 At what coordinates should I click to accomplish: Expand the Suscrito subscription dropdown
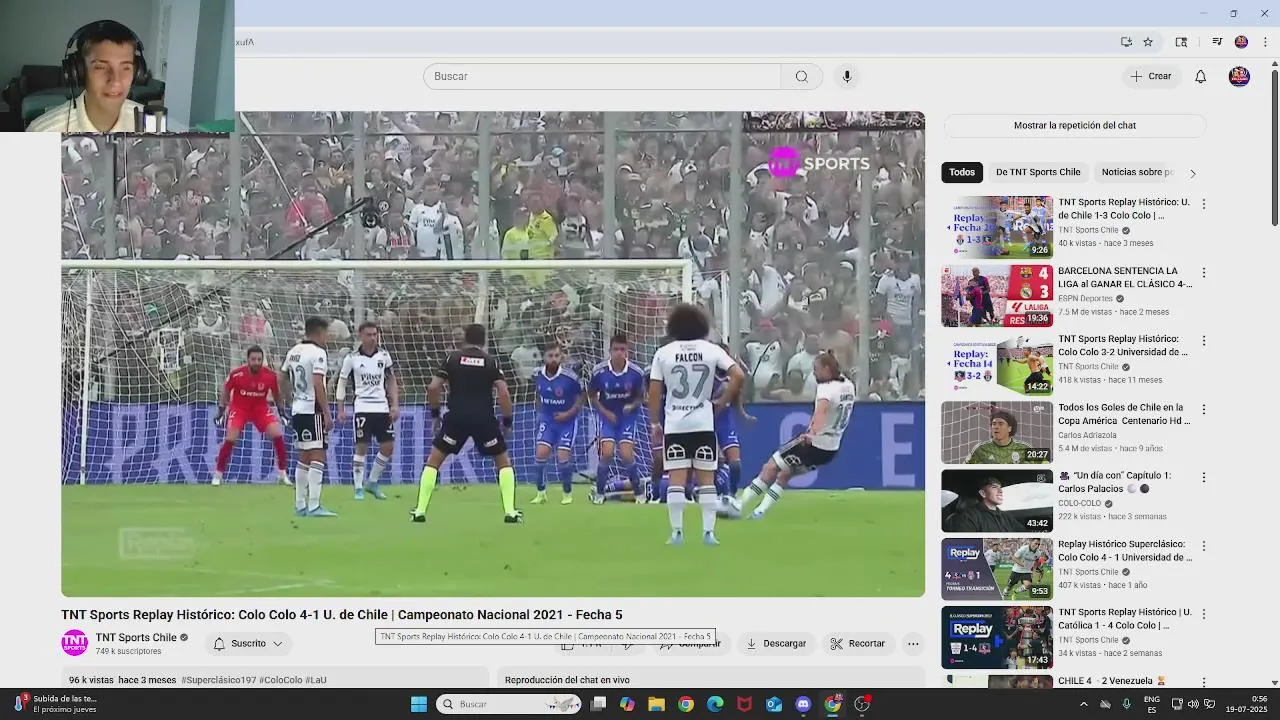click(248, 643)
